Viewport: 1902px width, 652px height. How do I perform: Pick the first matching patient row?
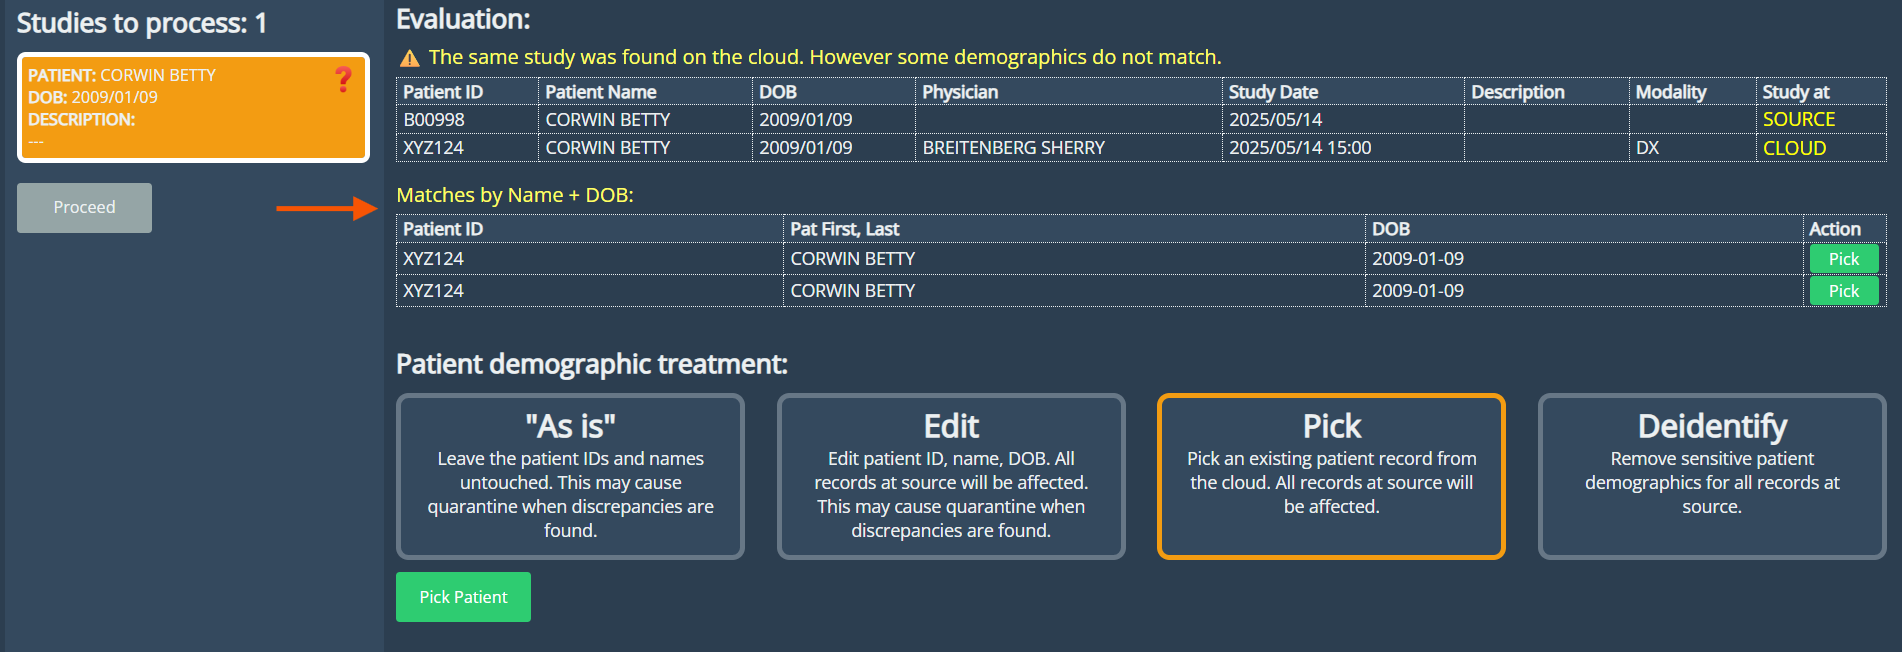pos(1843,259)
